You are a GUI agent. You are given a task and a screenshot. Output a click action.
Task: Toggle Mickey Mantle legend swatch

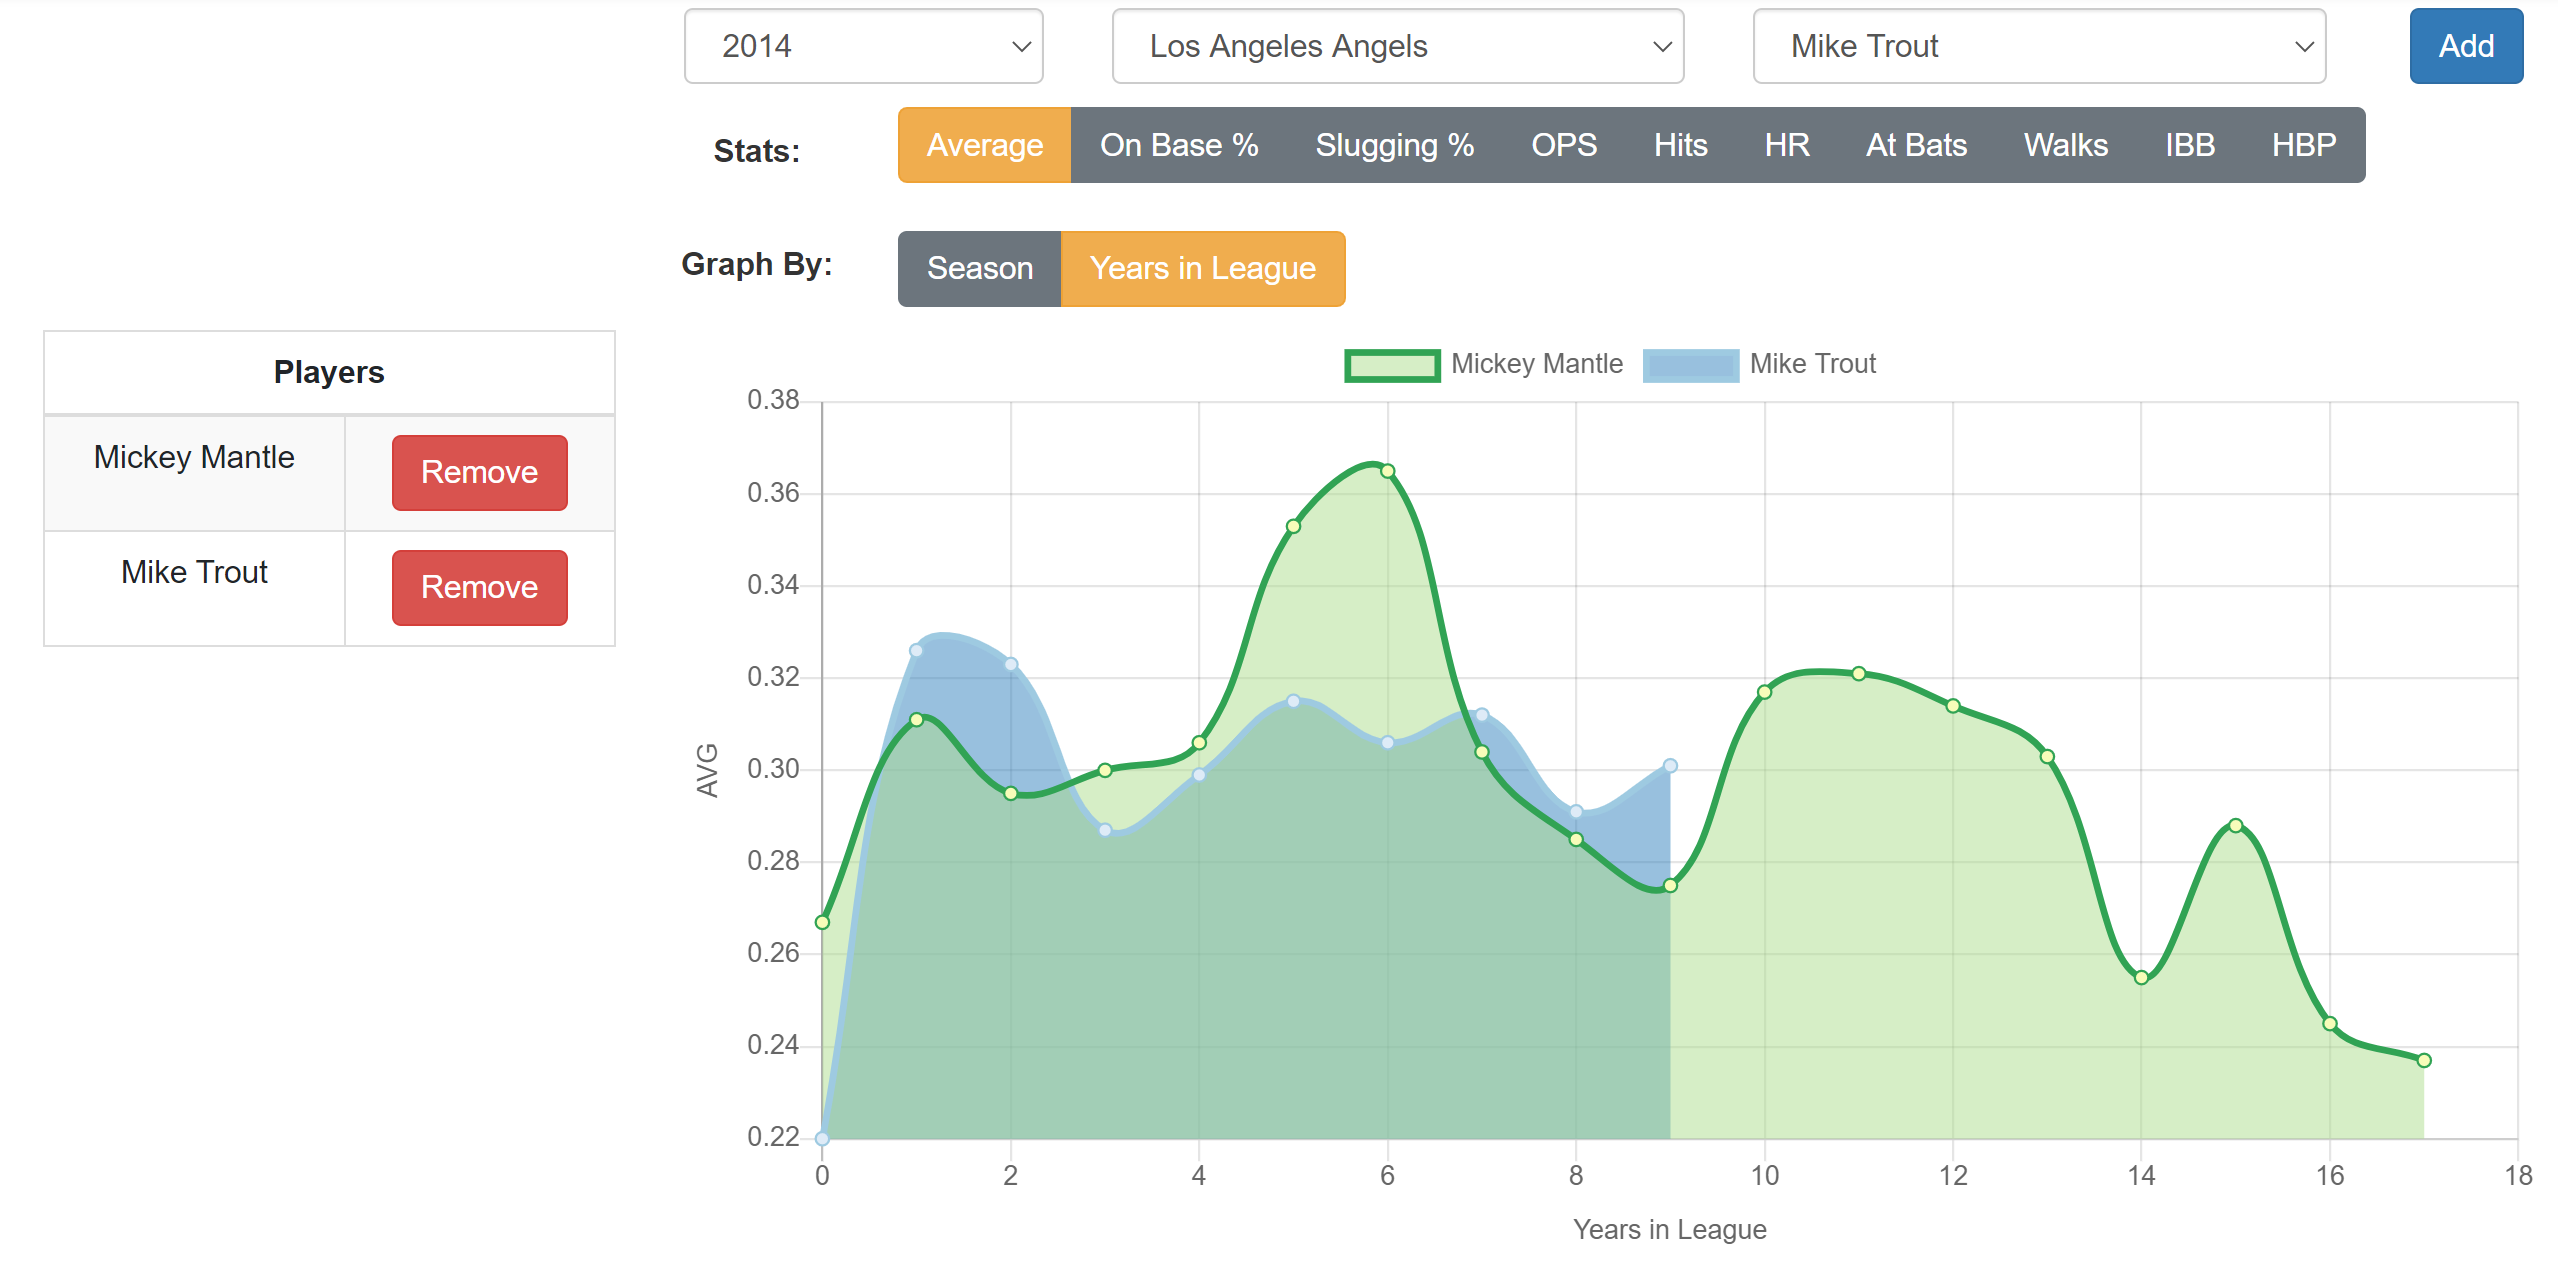tap(1392, 364)
